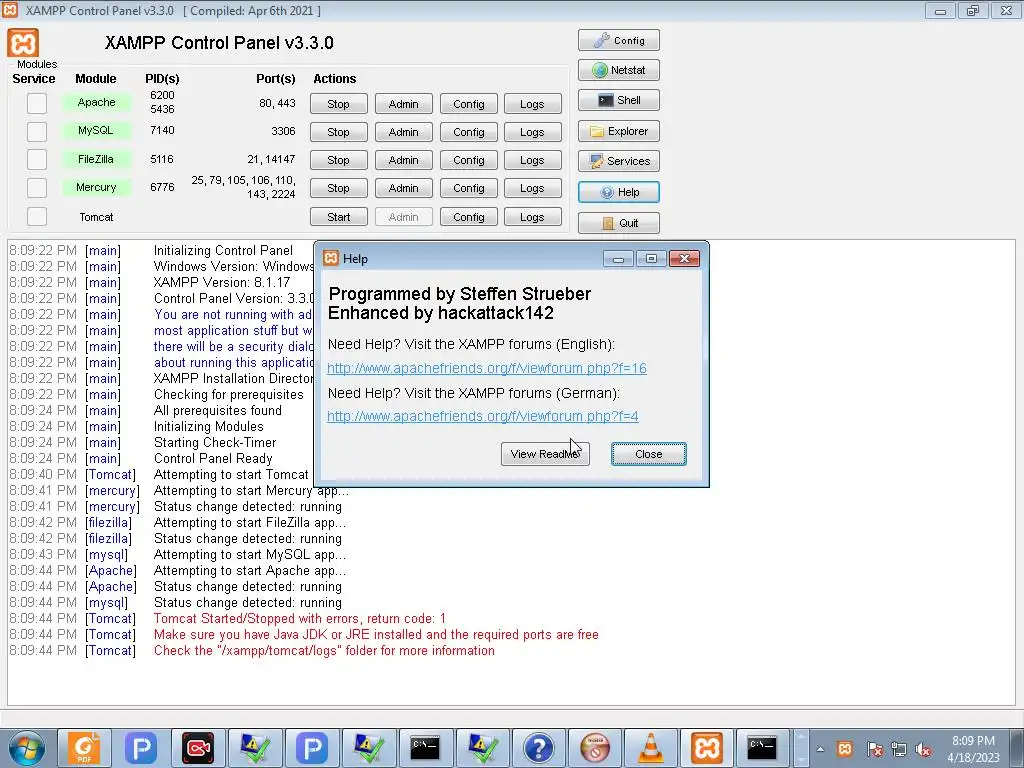The width and height of the screenshot is (1024, 768).
Task: Open Mercury Admin
Action: [x=404, y=188]
